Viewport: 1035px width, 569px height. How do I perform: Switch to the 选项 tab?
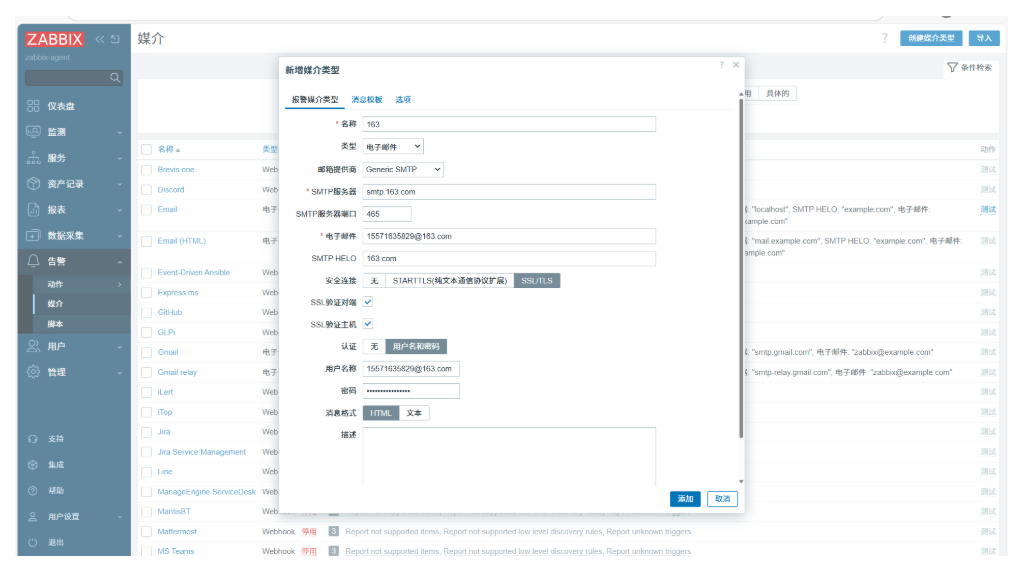coord(403,100)
